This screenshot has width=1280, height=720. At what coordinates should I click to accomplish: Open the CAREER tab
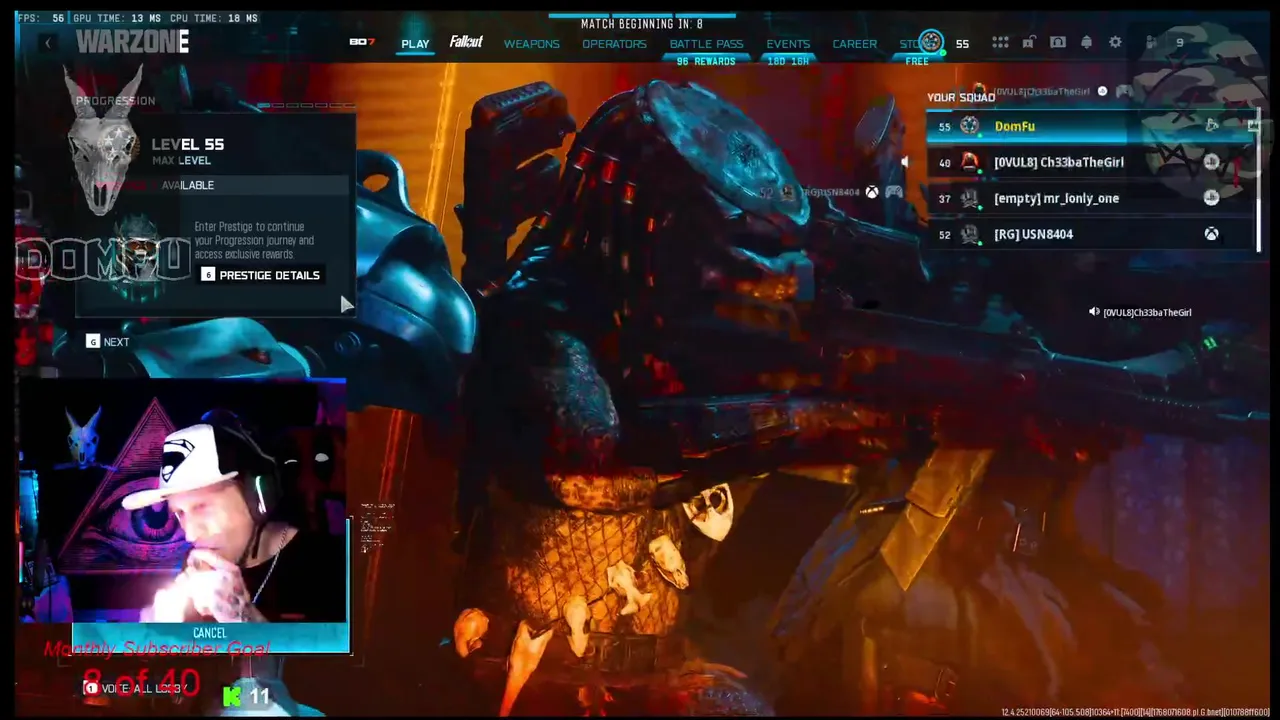[854, 44]
